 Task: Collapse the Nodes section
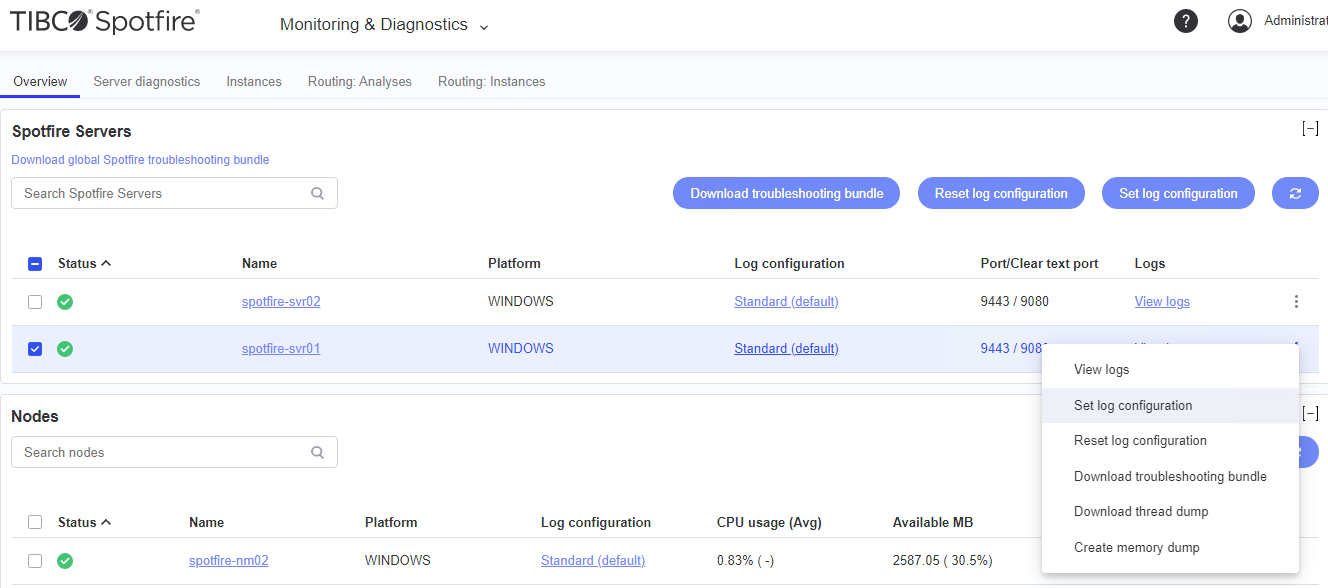pyautogui.click(x=1310, y=414)
